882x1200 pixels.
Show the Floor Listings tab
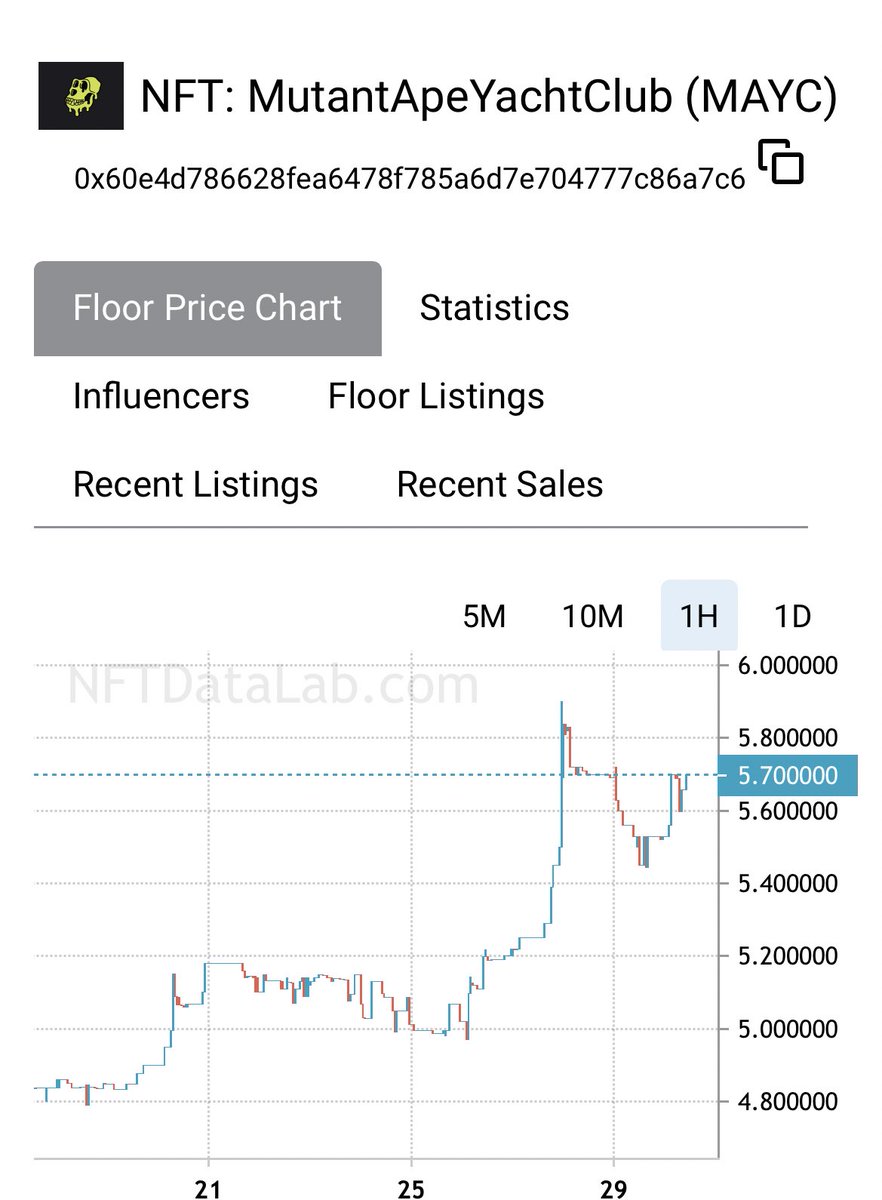(436, 396)
